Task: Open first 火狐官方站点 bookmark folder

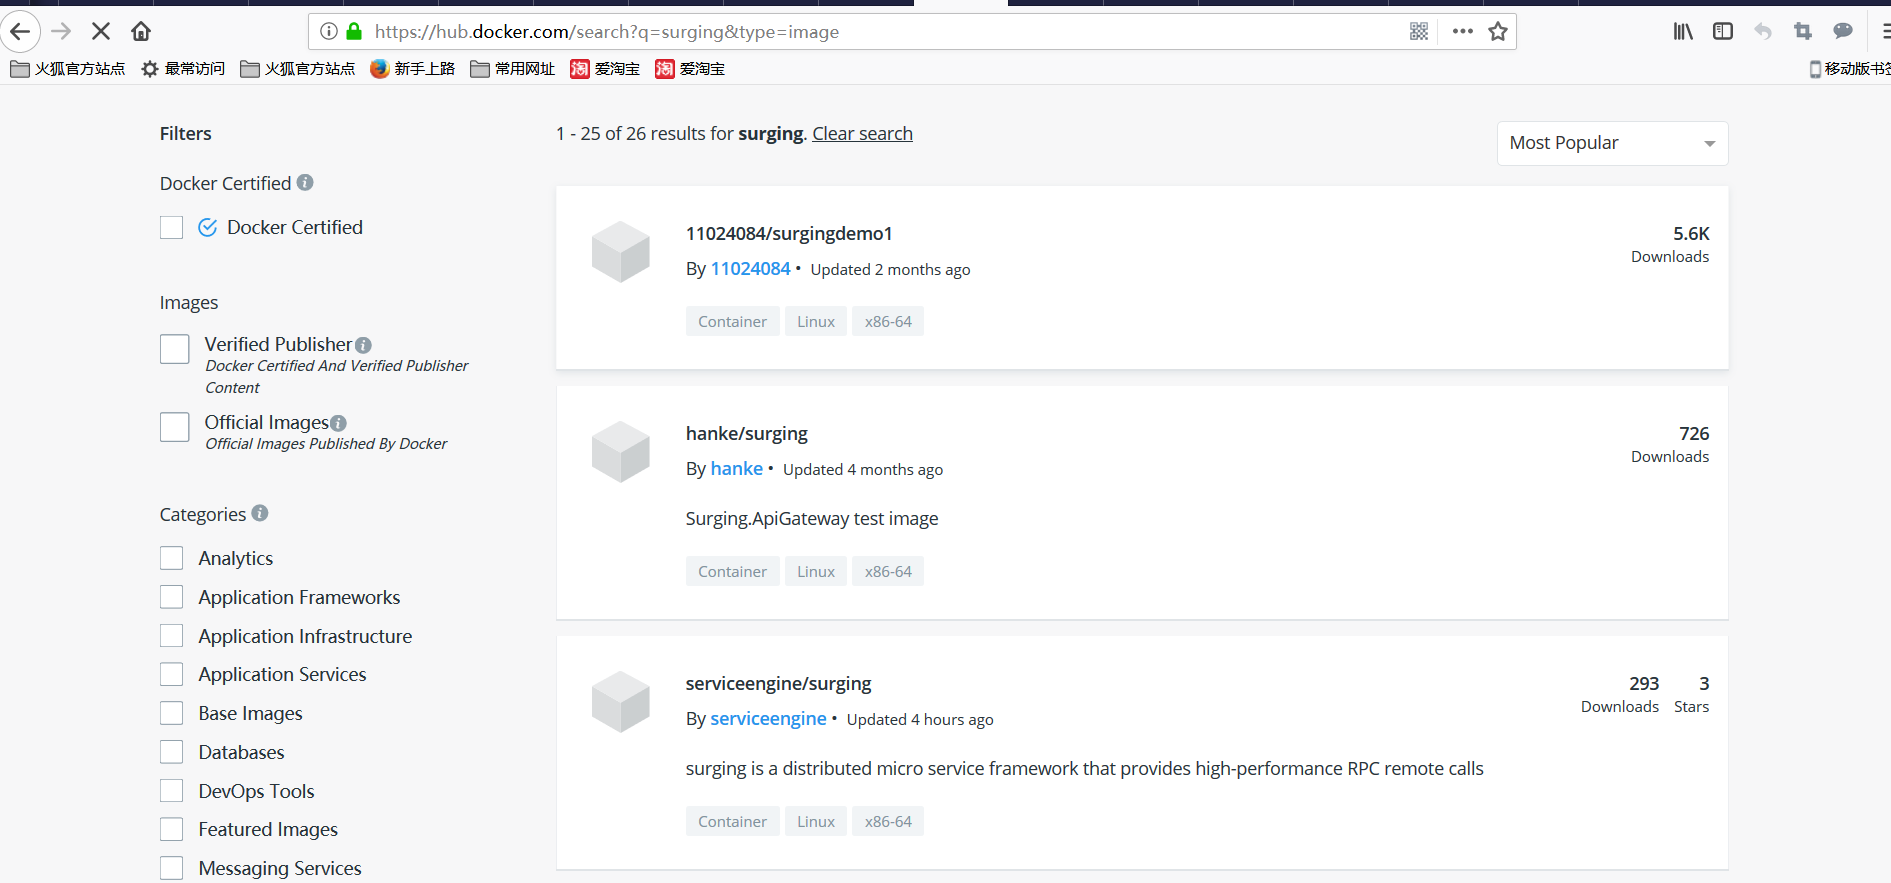Action: click(x=68, y=69)
